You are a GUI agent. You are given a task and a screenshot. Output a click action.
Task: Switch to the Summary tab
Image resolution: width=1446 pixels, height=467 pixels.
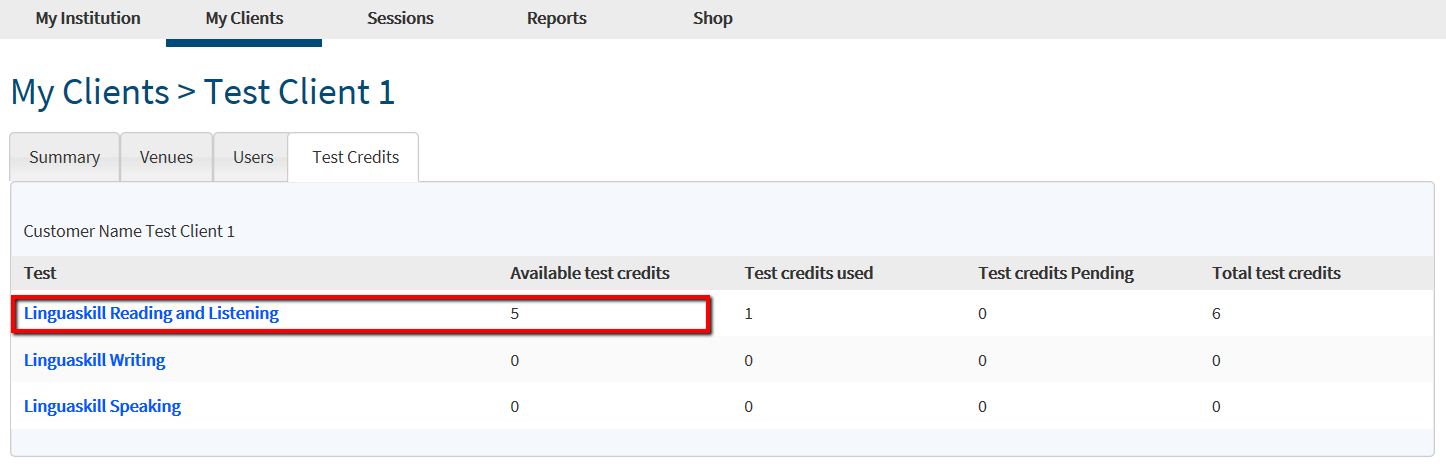[x=65, y=157]
